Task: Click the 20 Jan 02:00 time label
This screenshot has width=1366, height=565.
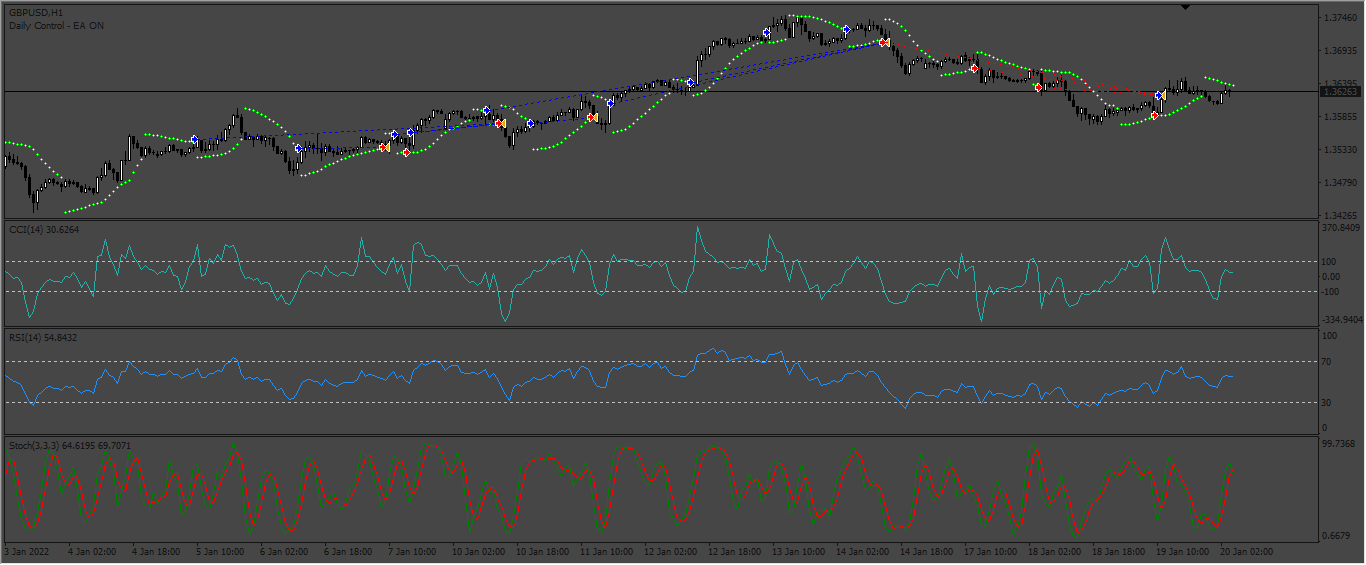Action: [1245, 551]
